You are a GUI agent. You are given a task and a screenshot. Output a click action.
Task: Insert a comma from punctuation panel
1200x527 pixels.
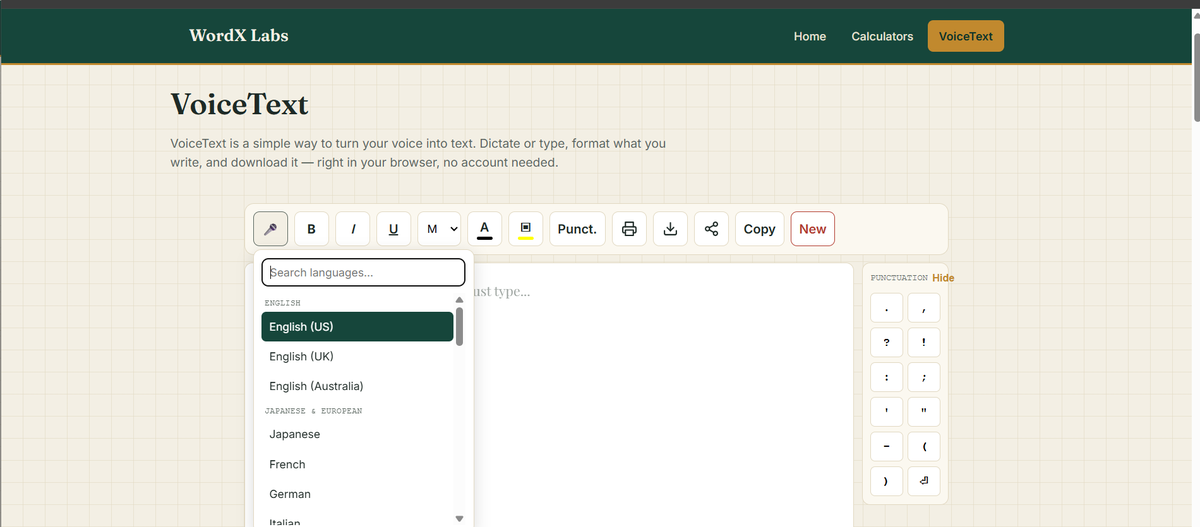tap(924, 309)
